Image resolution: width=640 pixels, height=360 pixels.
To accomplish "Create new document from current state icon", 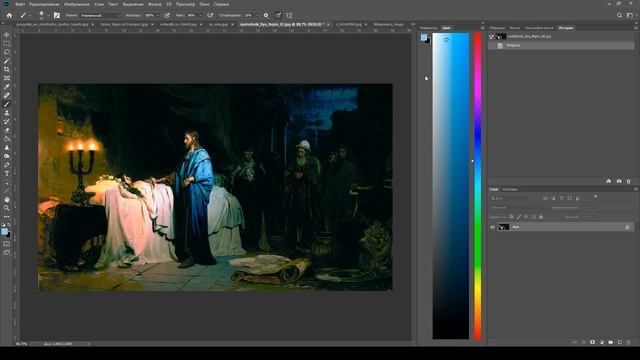I will [x=609, y=181].
